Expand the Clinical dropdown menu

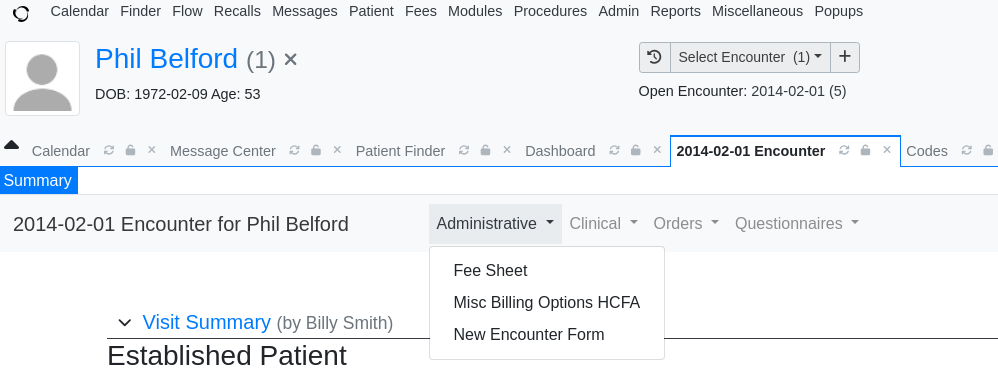[x=603, y=224]
